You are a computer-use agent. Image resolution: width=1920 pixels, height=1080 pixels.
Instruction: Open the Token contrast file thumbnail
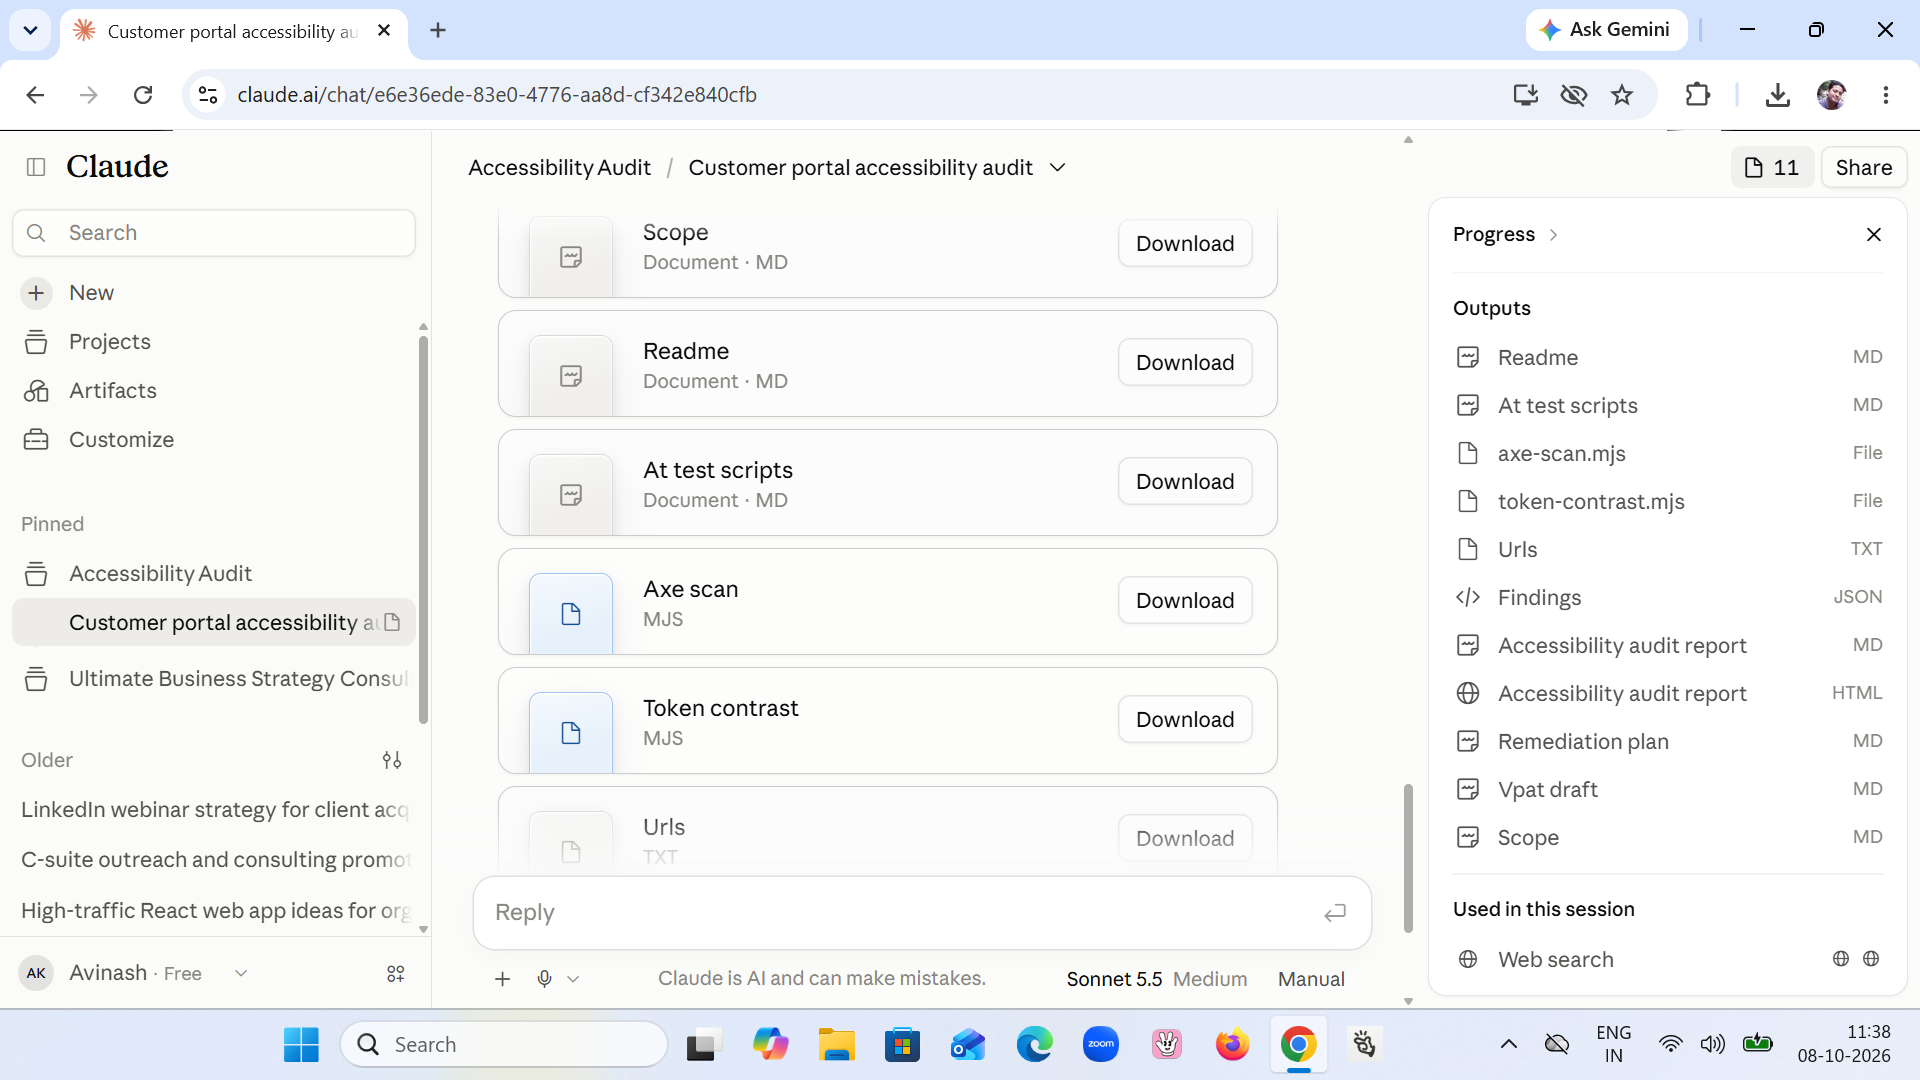coord(571,733)
